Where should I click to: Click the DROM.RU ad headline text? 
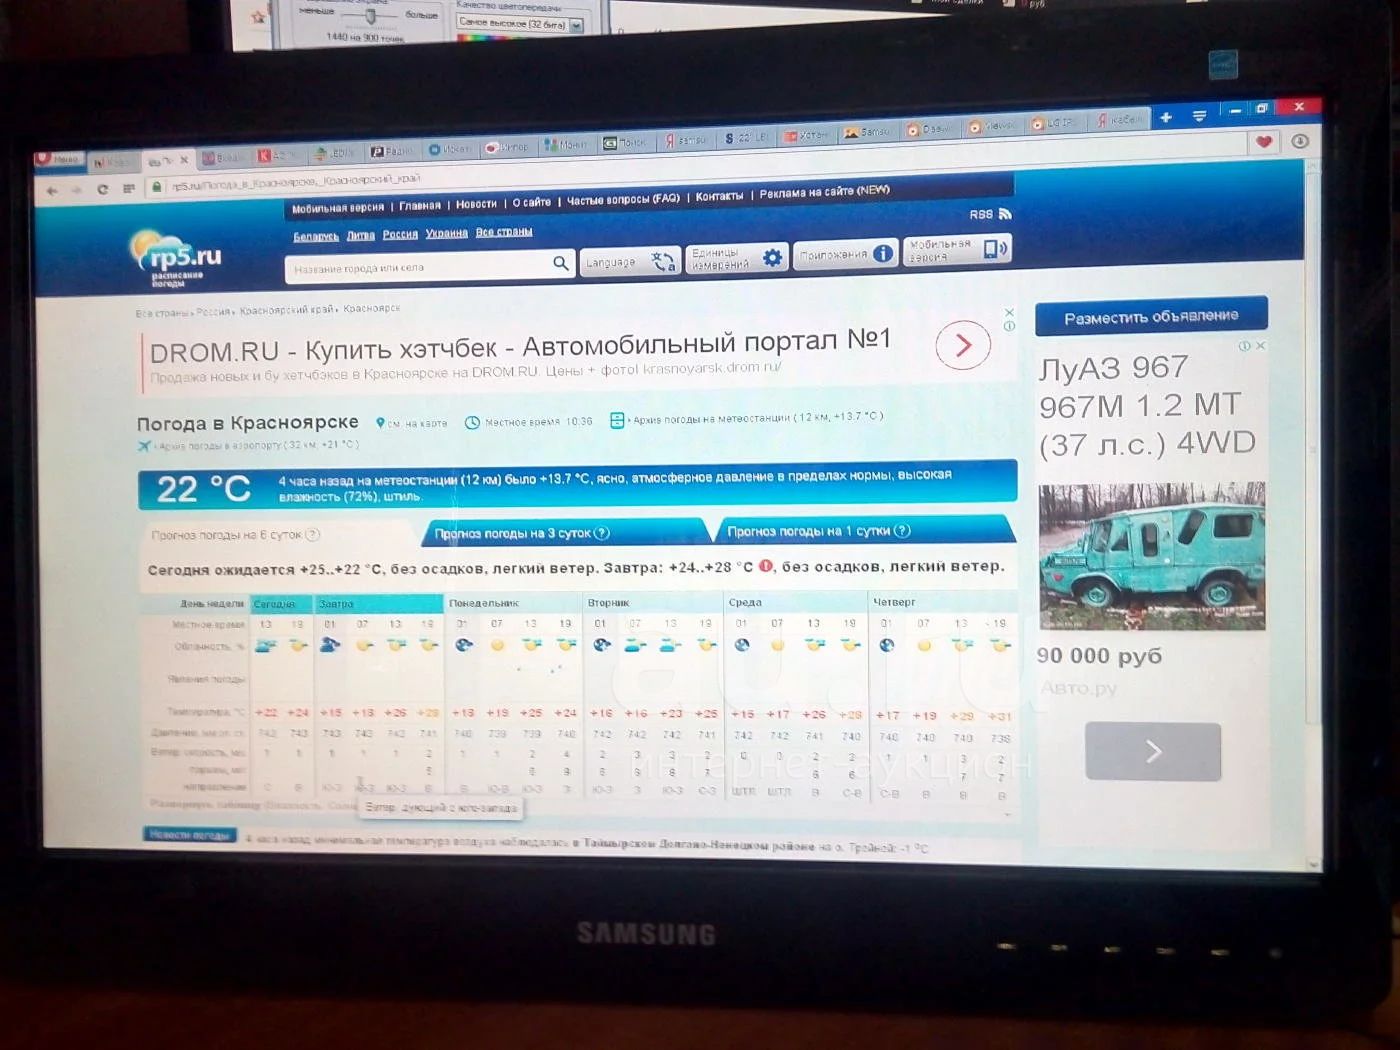point(520,345)
